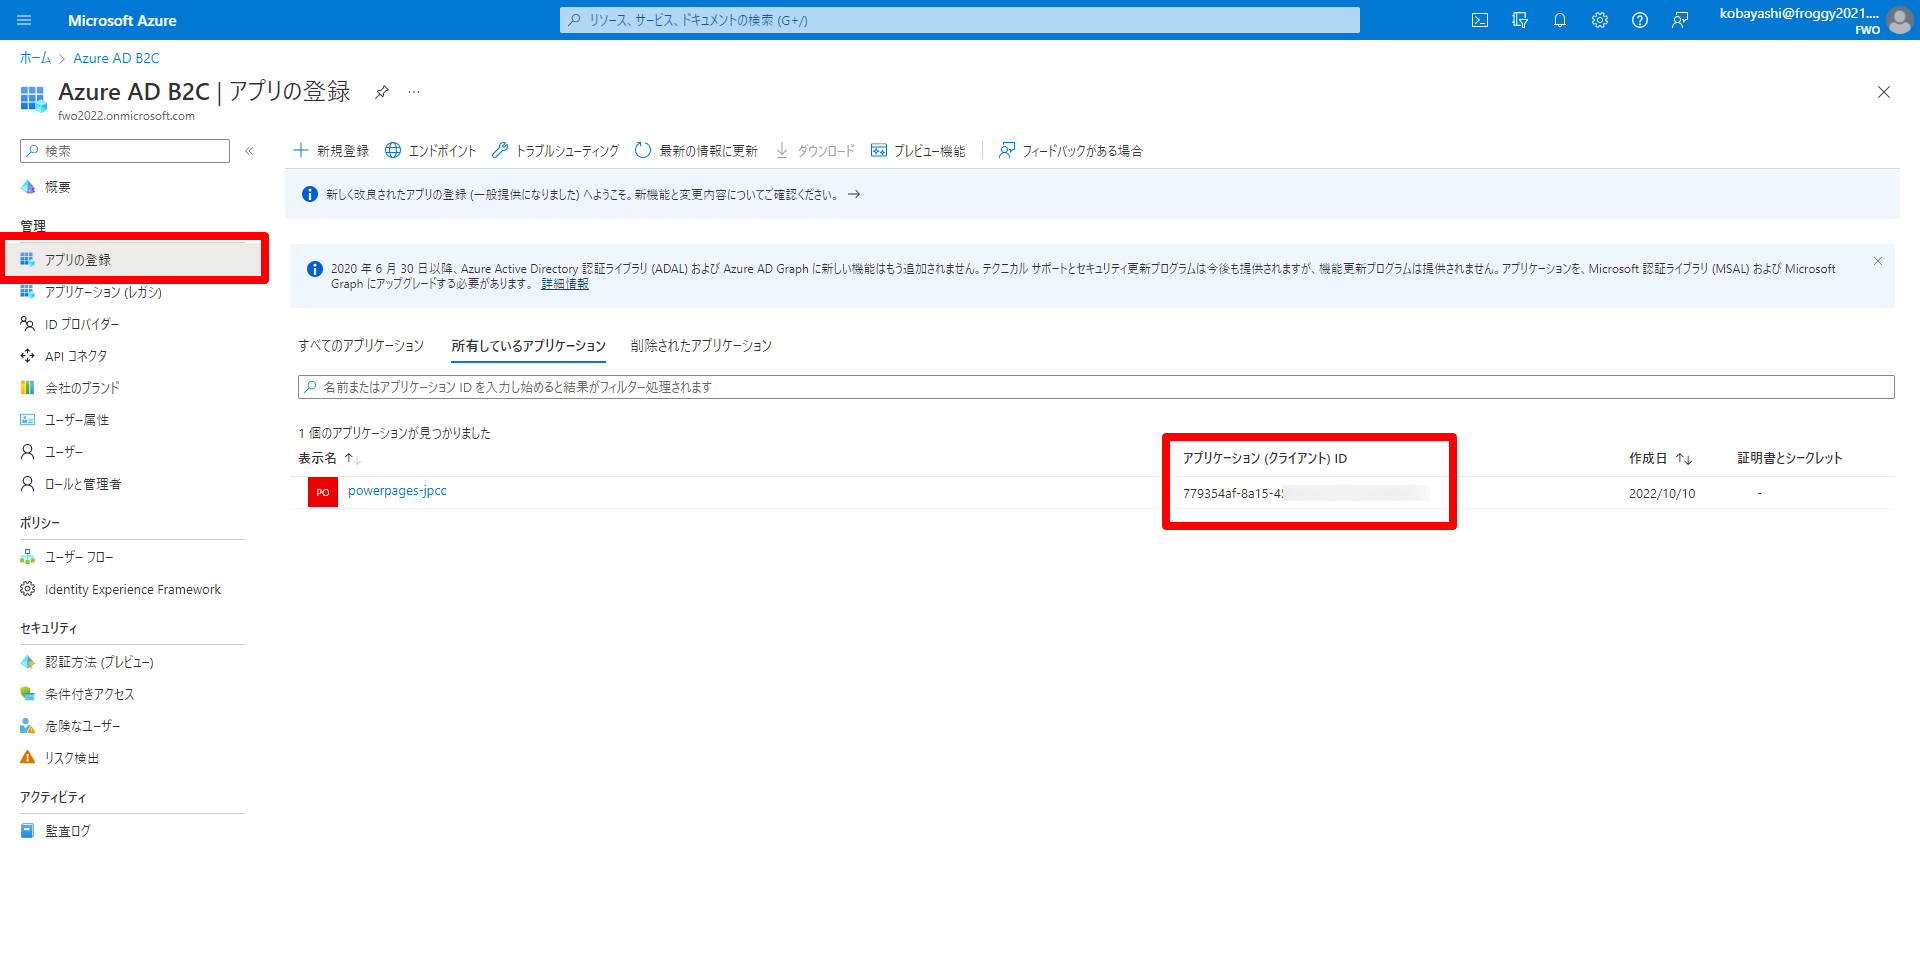Screen dimensions: 1920x969
Task: Click エンドポイント toolbar button
Action: (431, 151)
